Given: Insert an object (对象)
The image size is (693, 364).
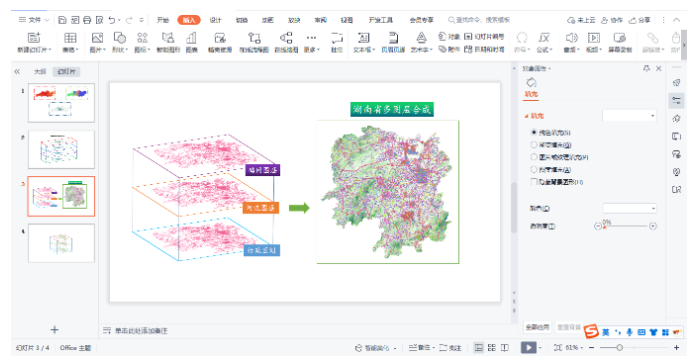Looking at the screenshot, I should click(449, 37).
